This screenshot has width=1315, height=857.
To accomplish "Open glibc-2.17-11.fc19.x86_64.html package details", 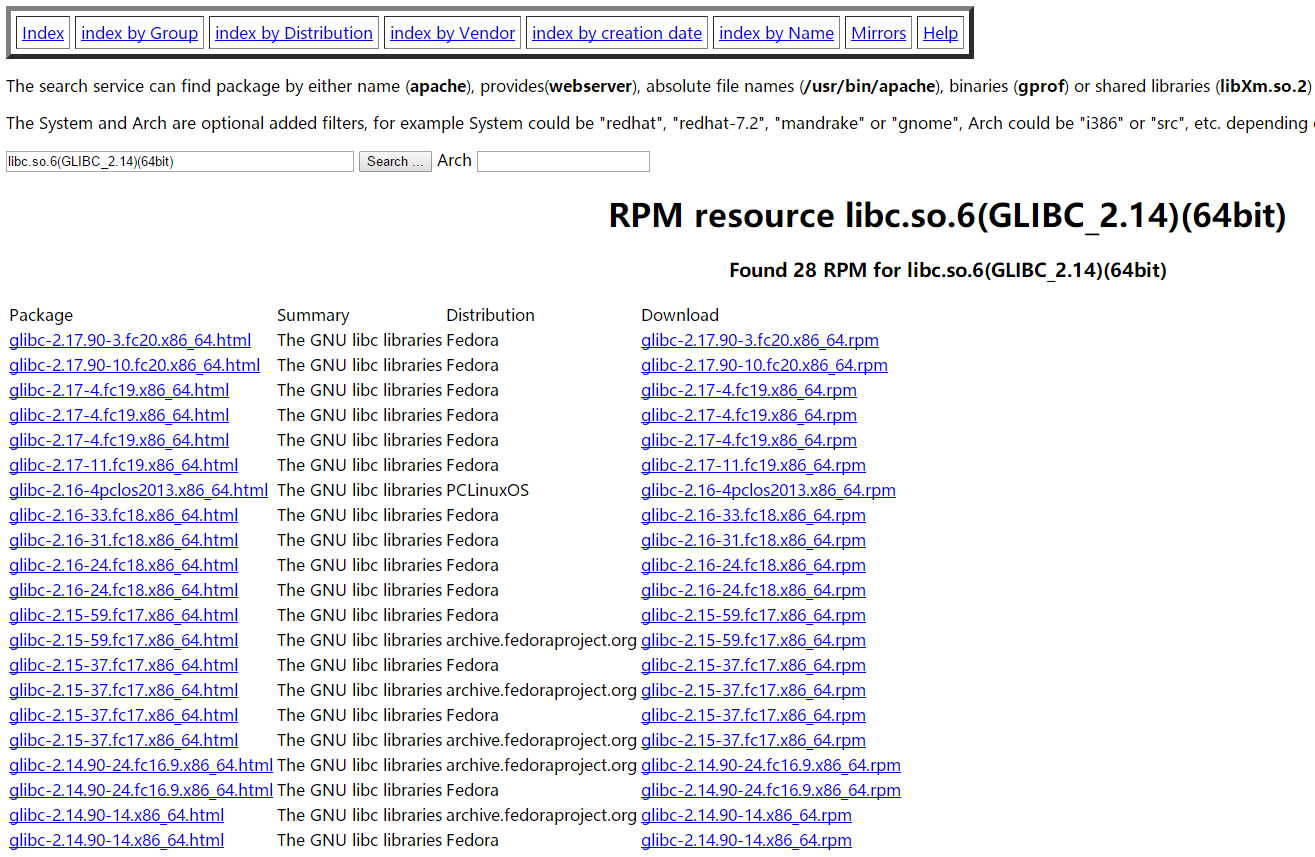I will click(123, 465).
